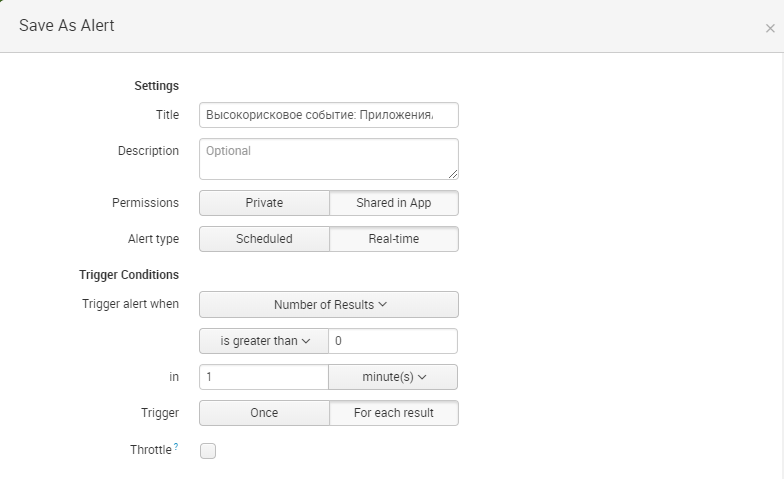Click the resize handle of Description box
Screen dimensions: 784x479
click(453, 174)
